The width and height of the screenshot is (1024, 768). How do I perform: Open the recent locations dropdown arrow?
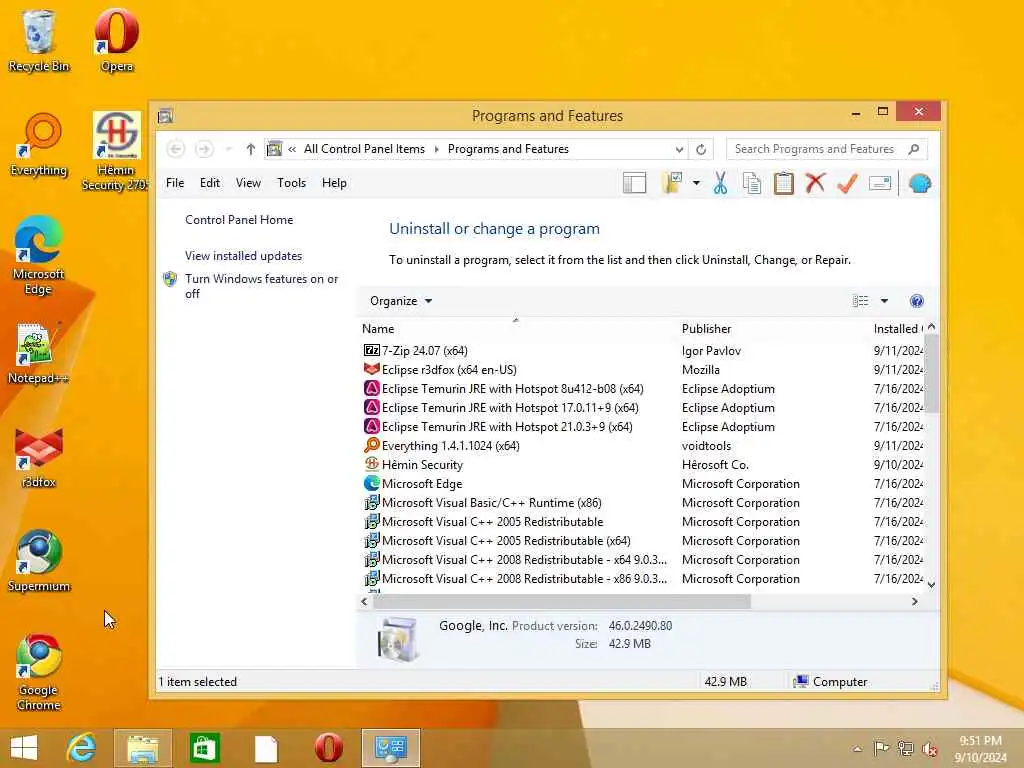(x=228, y=150)
